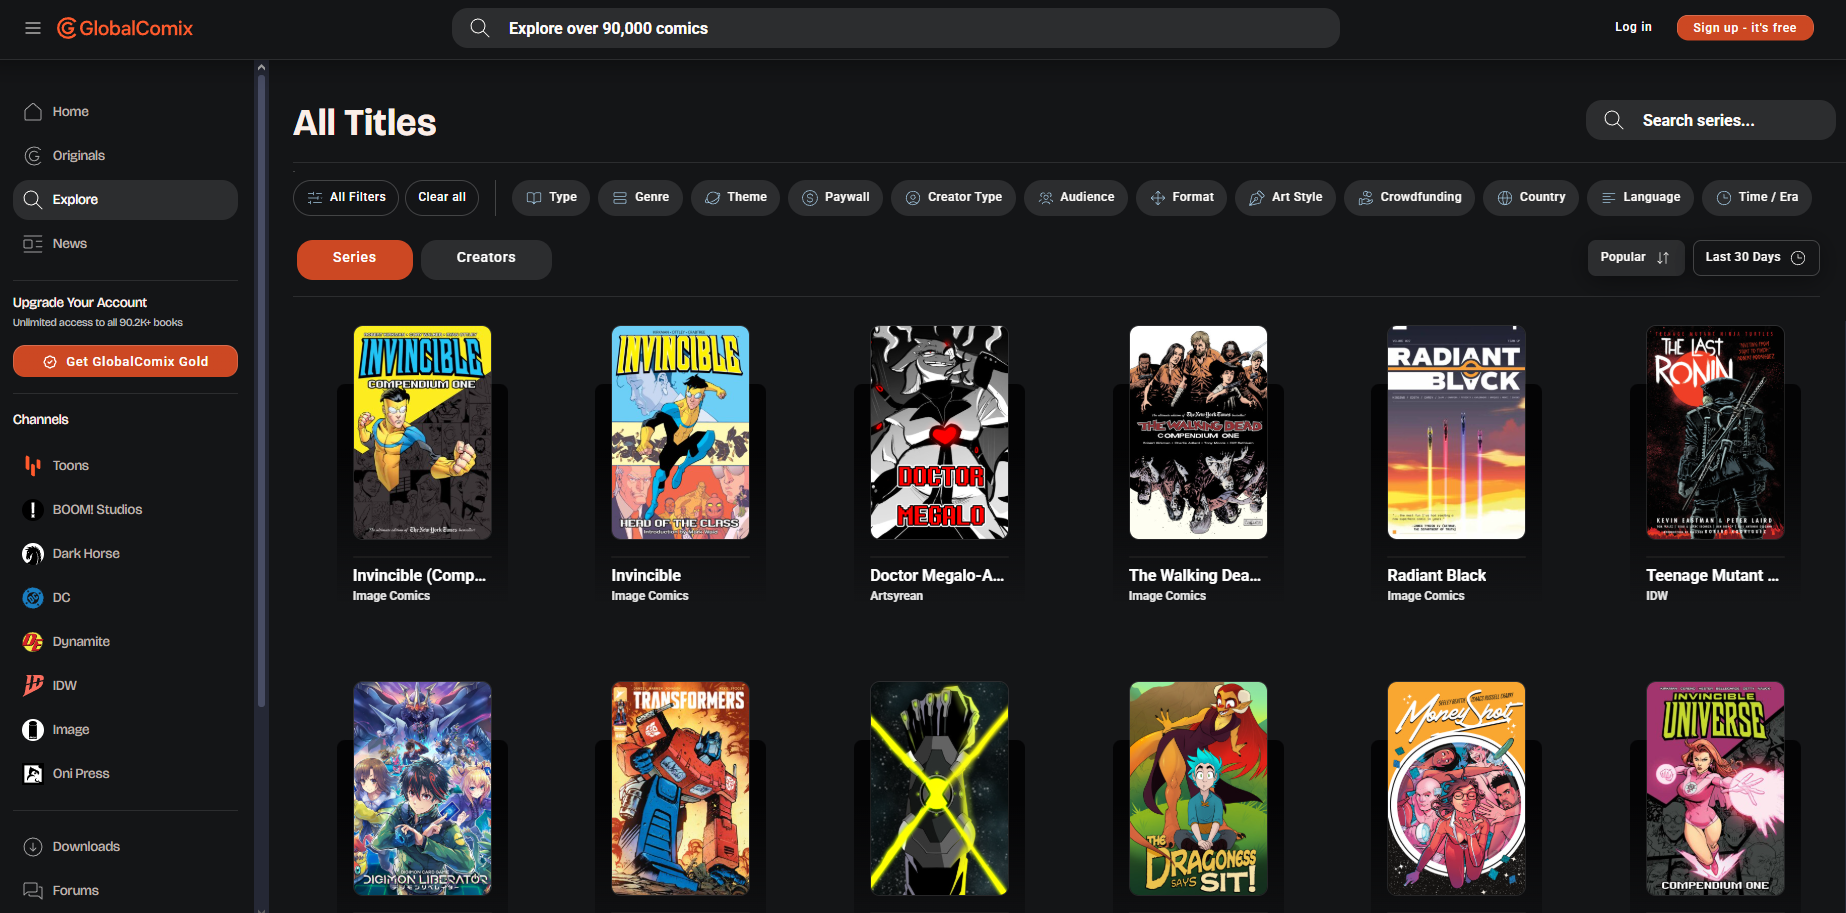
Task: Open the Country filter dropdown
Action: pyautogui.click(x=1531, y=198)
